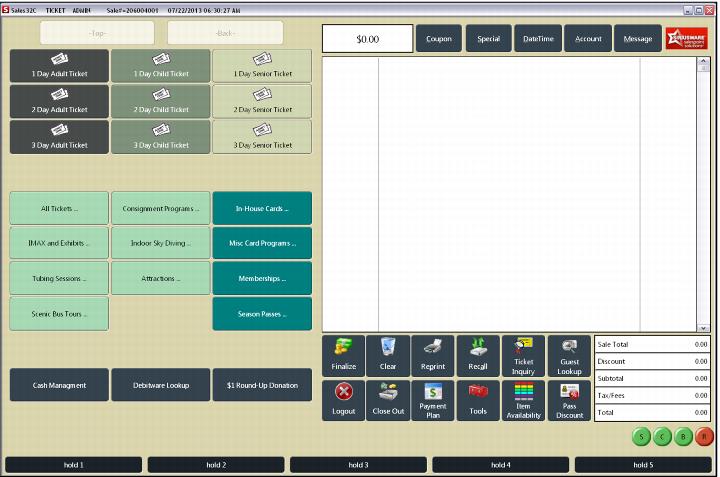
Task: Open the Close Out function
Action: pyautogui.click(x=388, y=400)
